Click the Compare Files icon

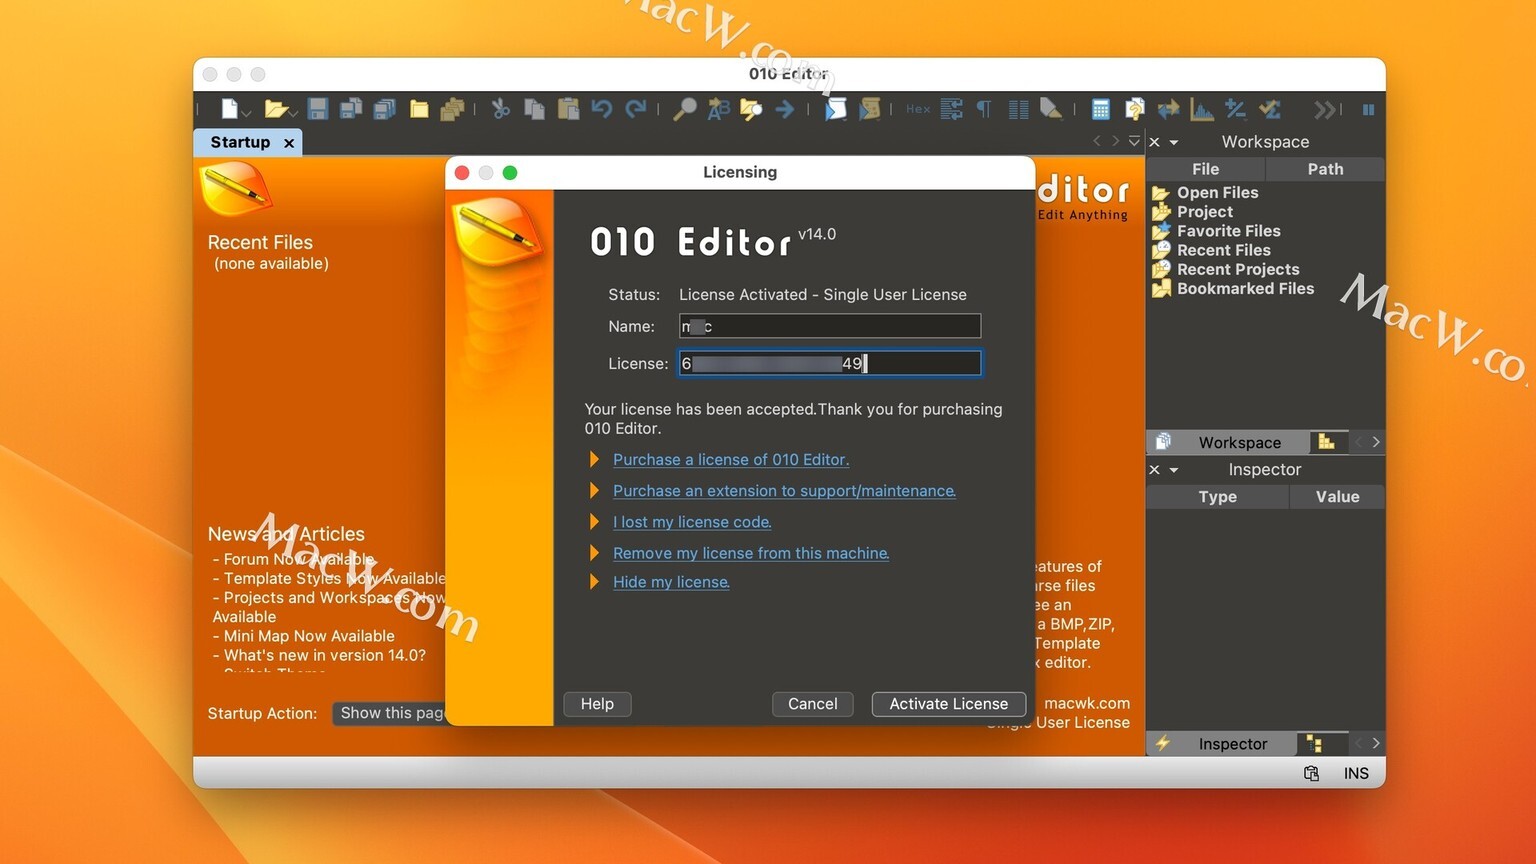click(x=1135, y=109)
